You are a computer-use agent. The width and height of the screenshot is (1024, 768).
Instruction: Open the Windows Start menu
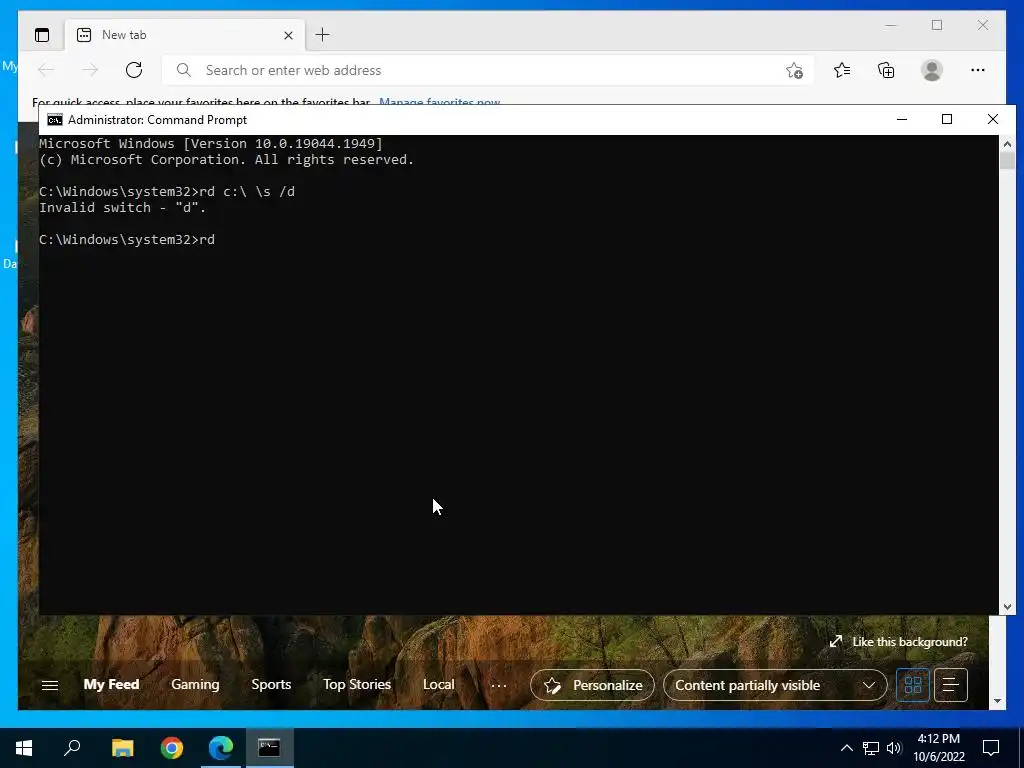(24, 748)
